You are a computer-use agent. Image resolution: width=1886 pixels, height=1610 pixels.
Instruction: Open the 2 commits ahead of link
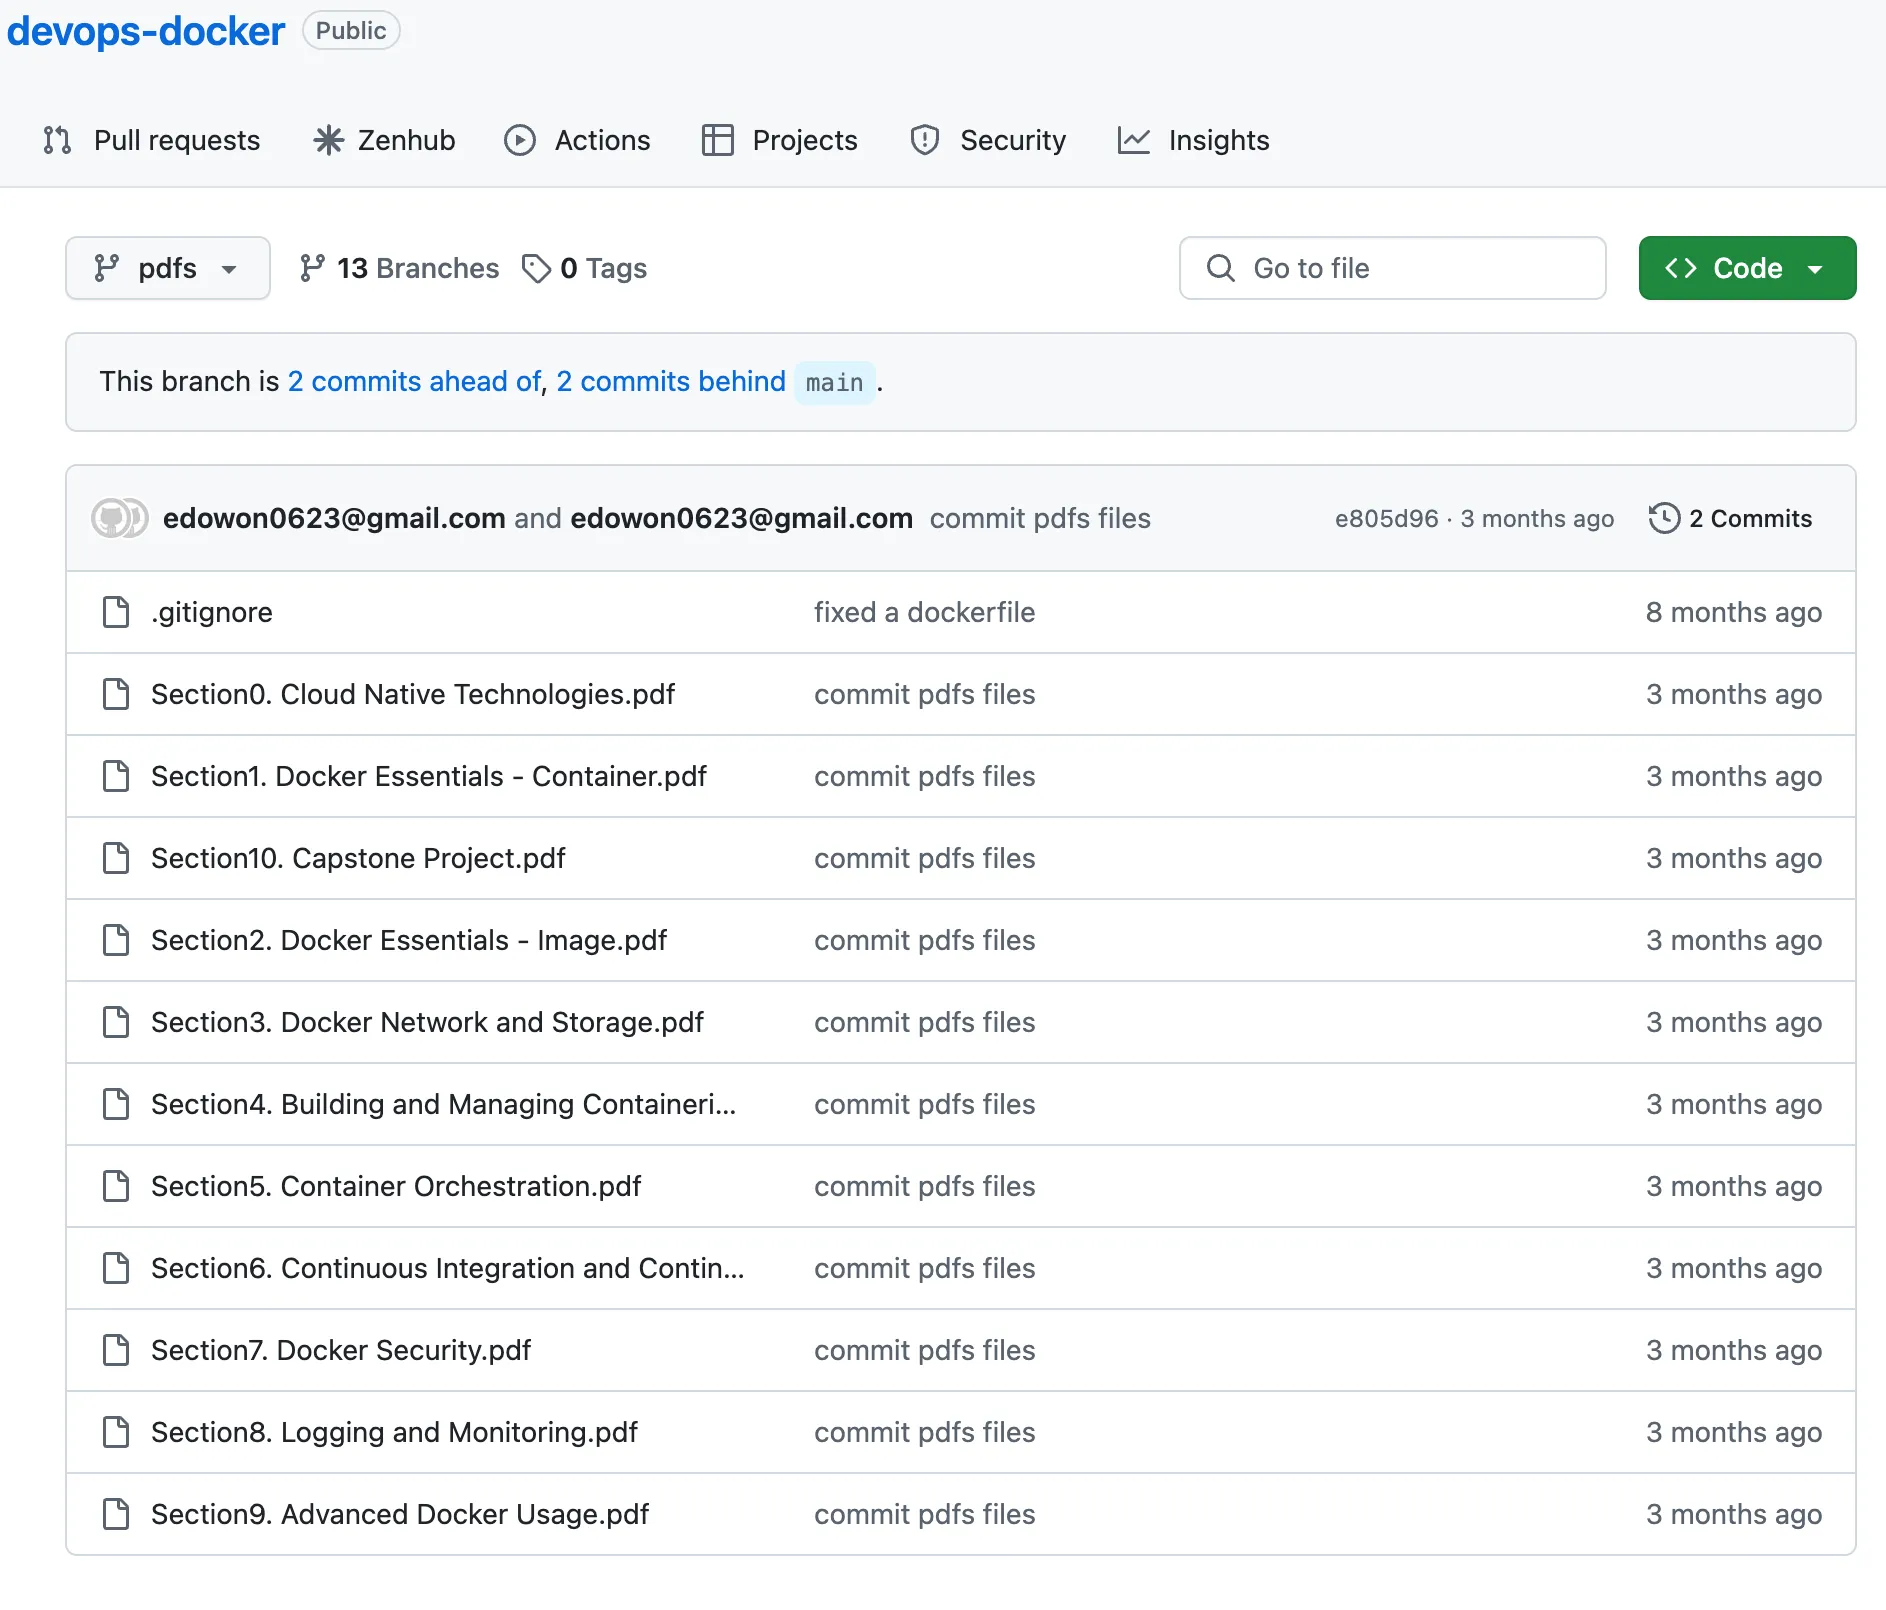pos(415,382)
